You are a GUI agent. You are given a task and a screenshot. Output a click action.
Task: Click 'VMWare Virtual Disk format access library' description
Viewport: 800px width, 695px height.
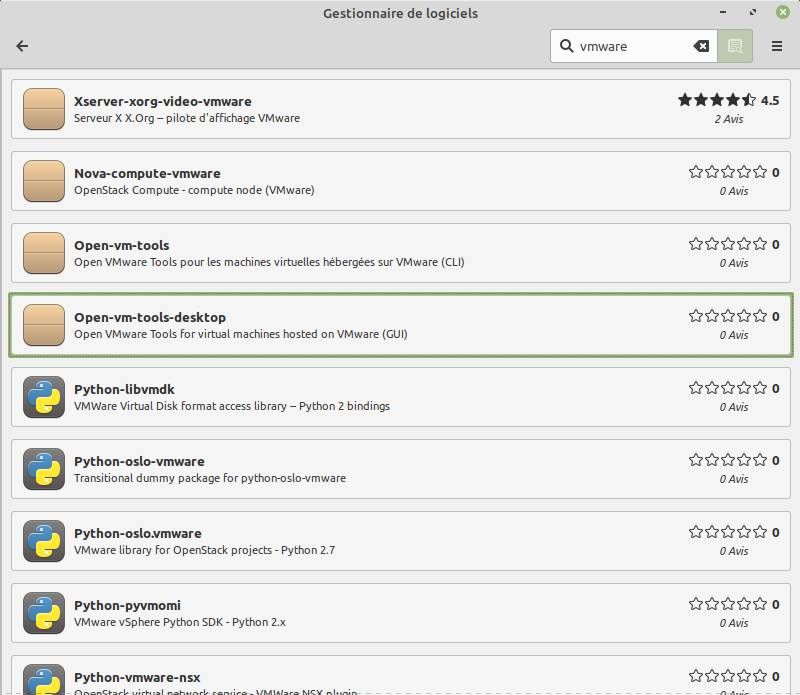click(232, 406)
